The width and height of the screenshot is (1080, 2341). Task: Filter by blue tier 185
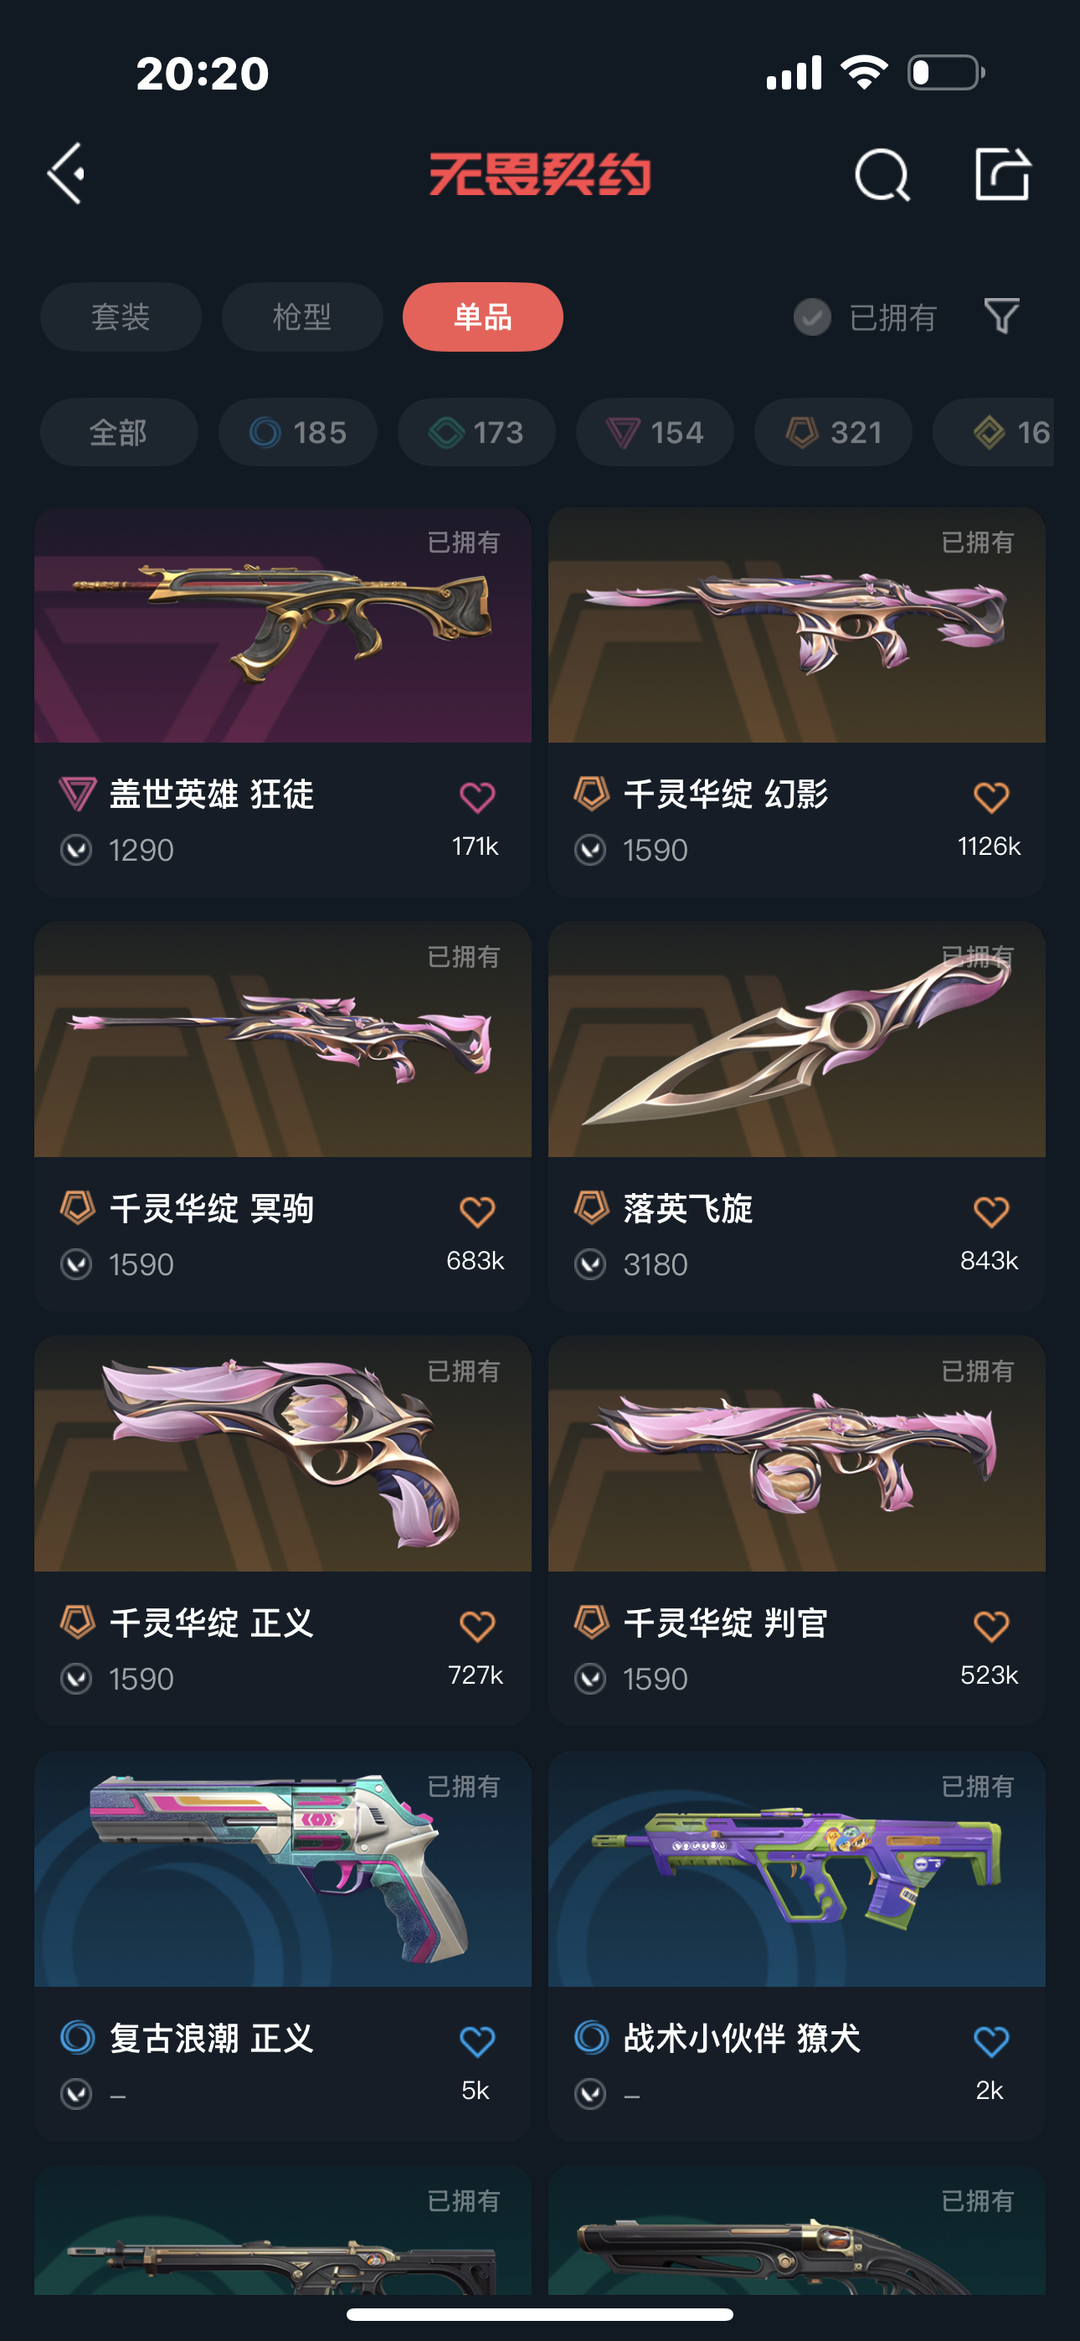(x=298, y=432)
